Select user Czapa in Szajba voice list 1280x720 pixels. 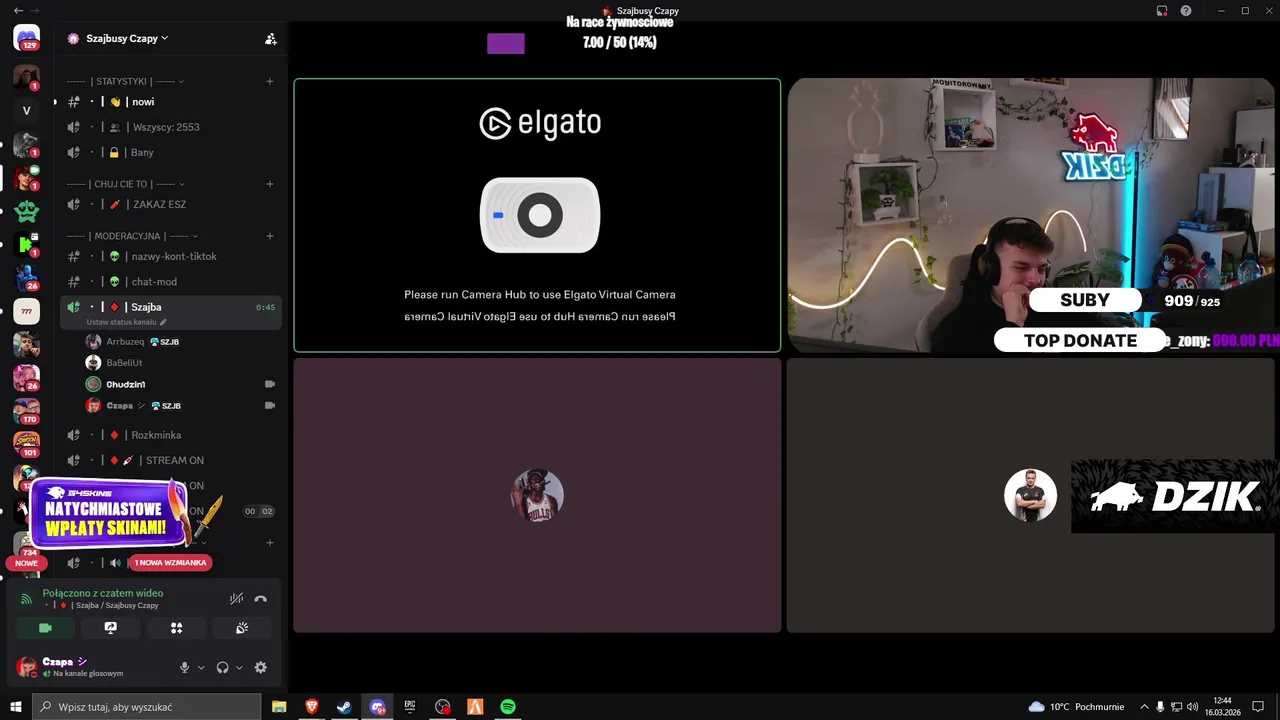[x=181, y=405]
